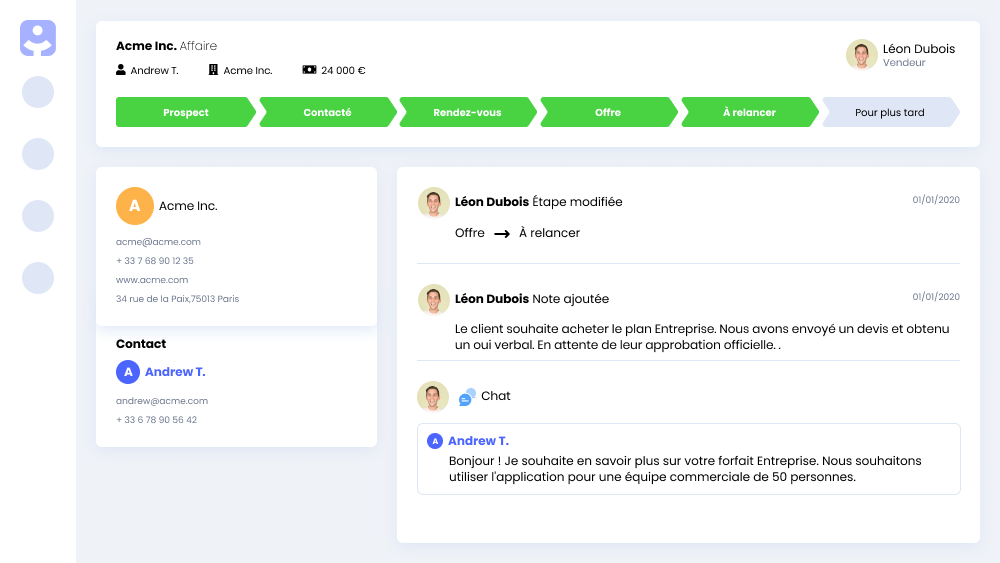This screenshot has height=563, width=1000.
Task: Click the chat bubble icon beside Chat
Action: pyautogui.click(x=467, y=397)
